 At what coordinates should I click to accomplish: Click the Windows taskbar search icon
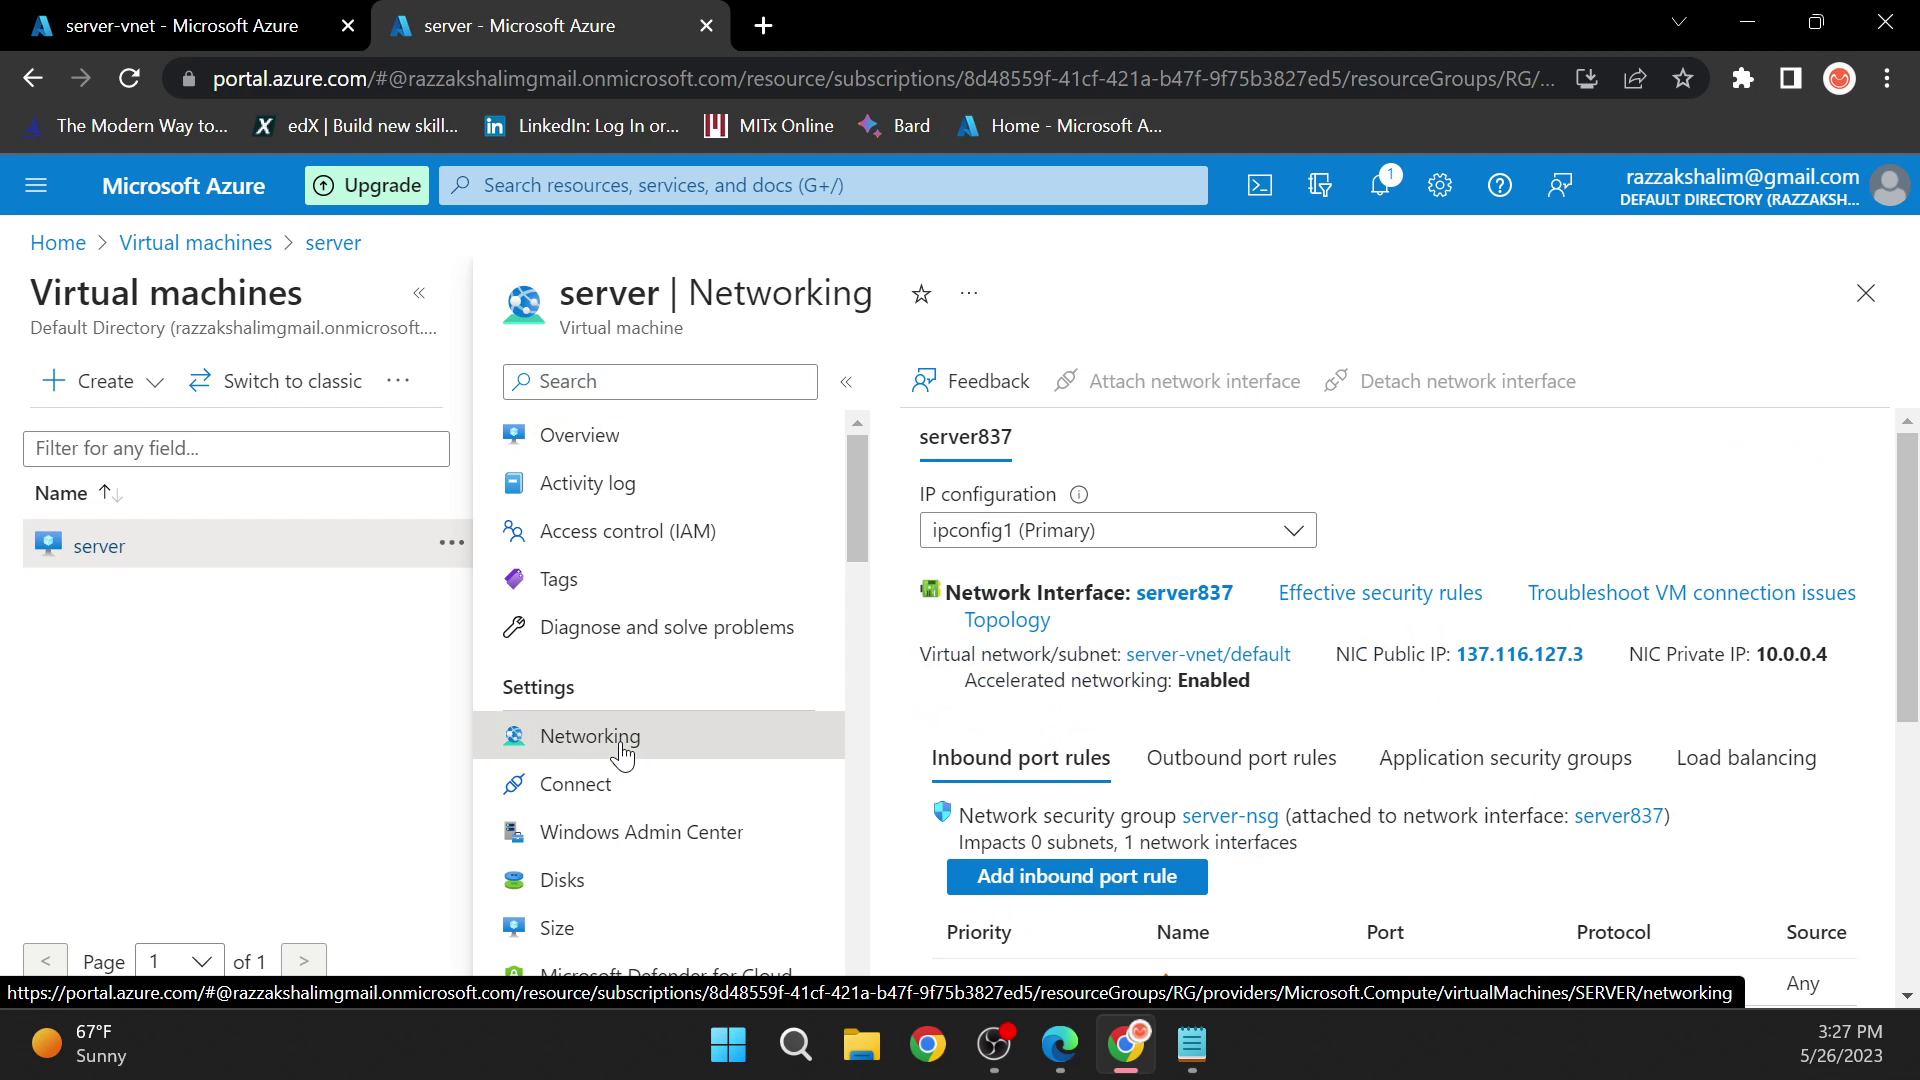click(798, 1048)
